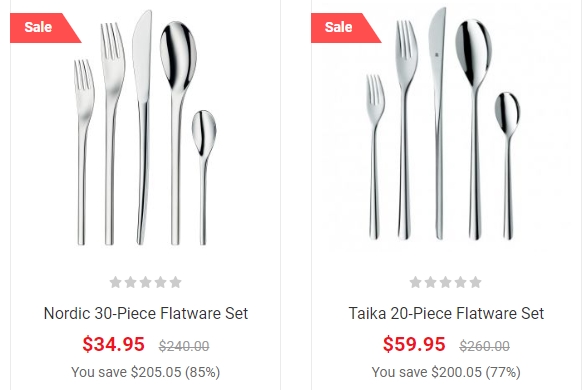
Task: Select first star for Taika 20-Piece set
Action: (x=416, y=282)
